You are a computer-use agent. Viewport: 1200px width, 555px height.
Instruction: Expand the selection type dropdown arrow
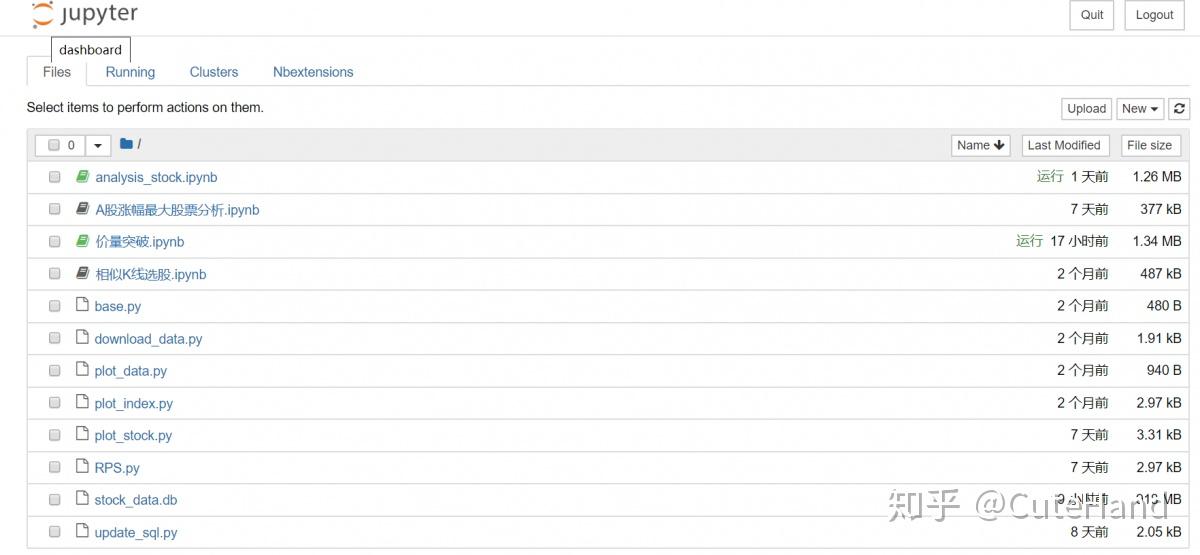97,145
